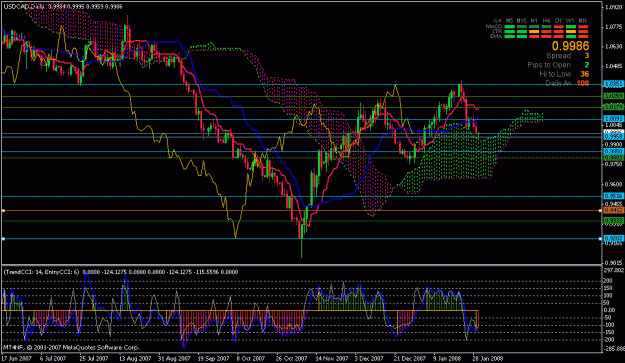The image size is (625, 363).
Task: Click the STR signal bar under M15
Action: pyautogui.click(x=522, y=31)
